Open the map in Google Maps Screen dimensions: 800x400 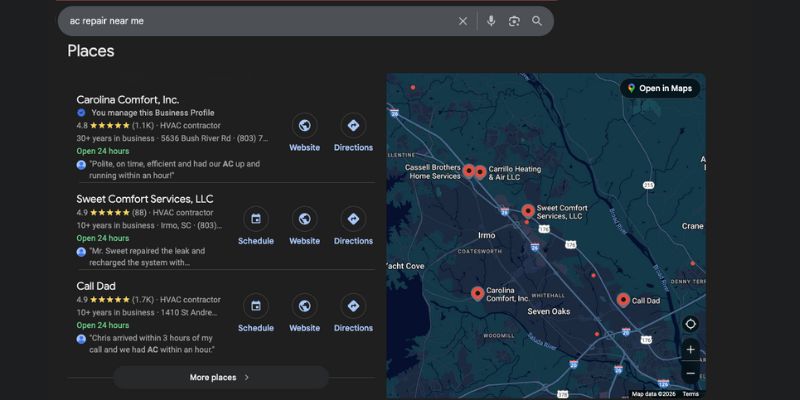point(660,88)
